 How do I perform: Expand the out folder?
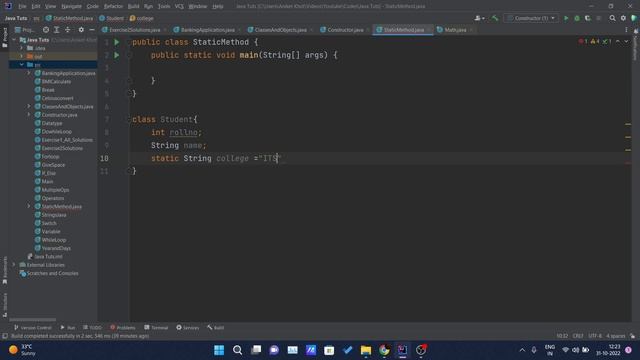click(22, 56)
